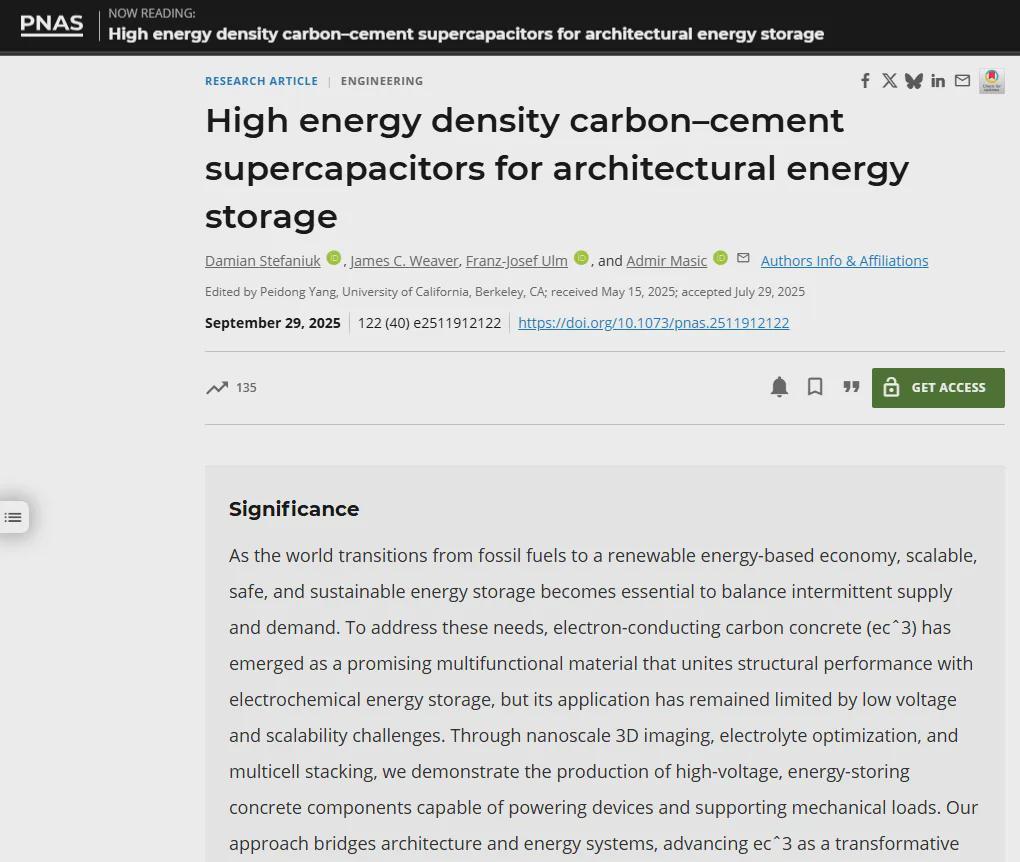
Task: Click the corresponding author mail icon
Action: coord(743,258)
